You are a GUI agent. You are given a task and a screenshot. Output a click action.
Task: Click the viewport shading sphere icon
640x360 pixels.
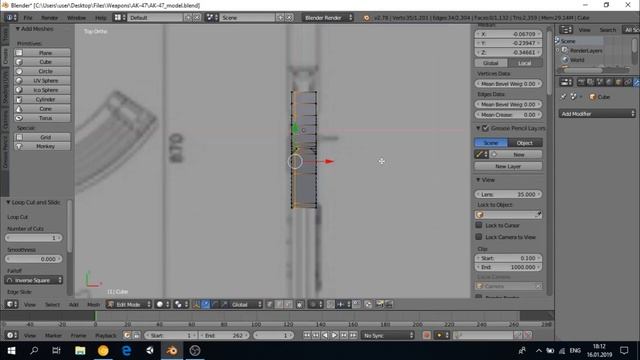click(x=162, y=304)
